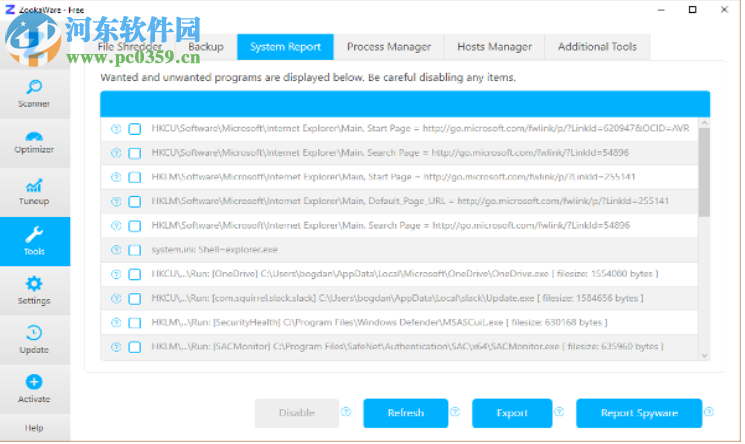Viewport: 745px width, 444px height.
Task: Select the HKCU Start Page entry text
Action: coord(420,128)
